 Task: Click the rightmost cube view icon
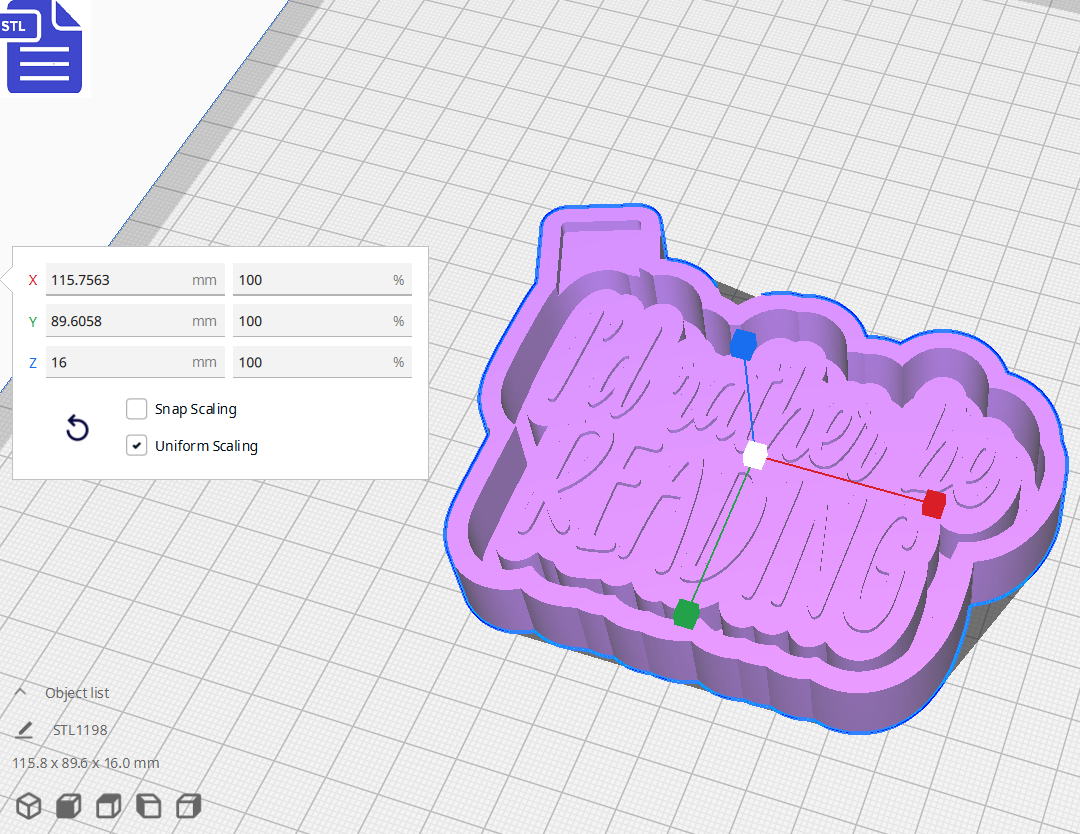(x=188, y=806)
